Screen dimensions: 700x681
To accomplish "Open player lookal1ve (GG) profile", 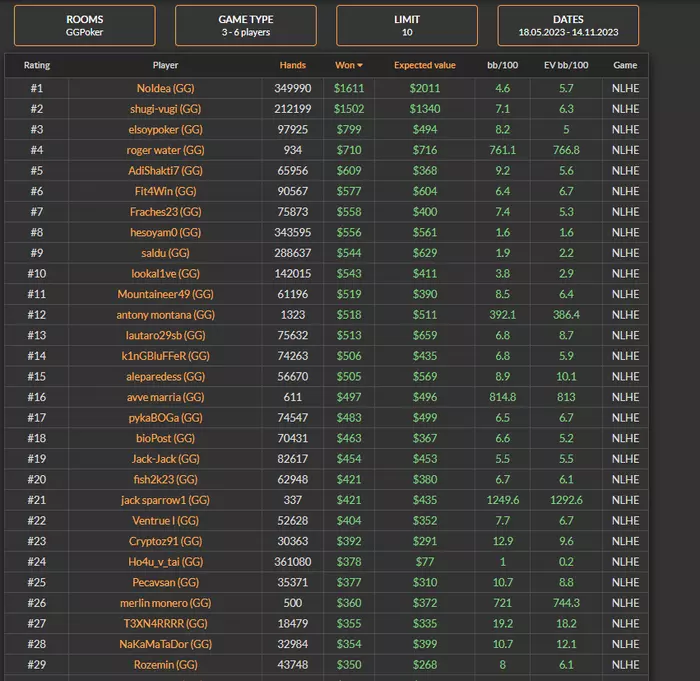I will (x=165, y=273).
